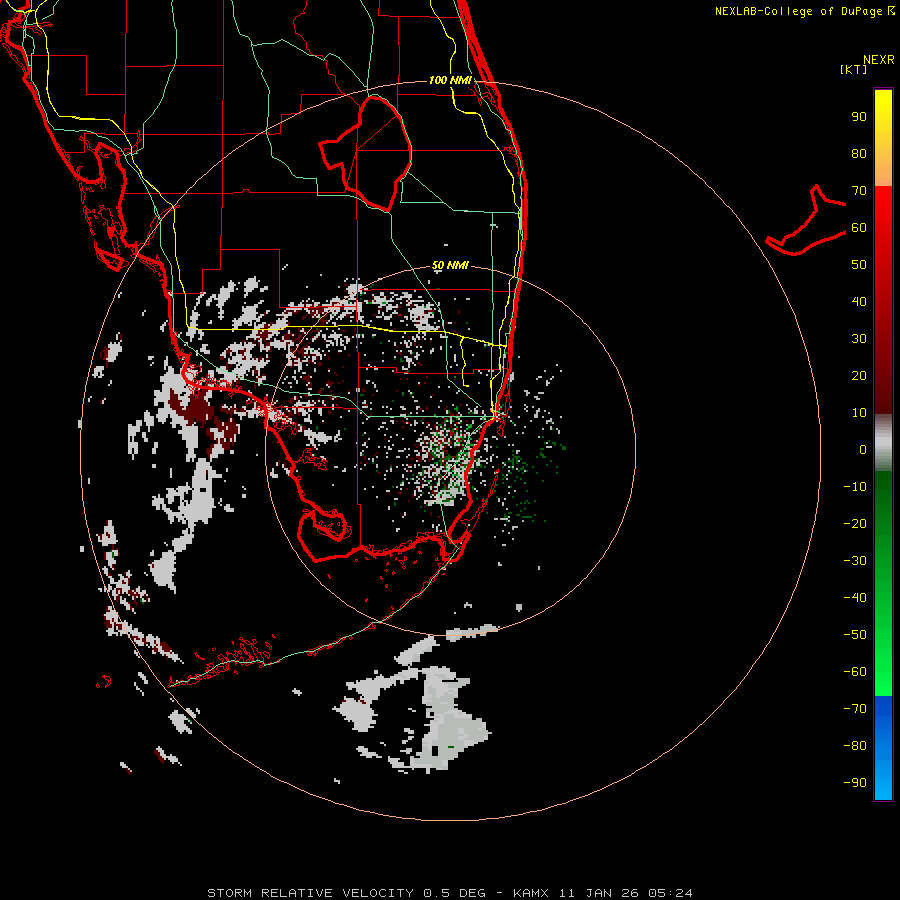The image size is (900, 900).
Task: Click the -20 scale value
Action: [855, 524]
